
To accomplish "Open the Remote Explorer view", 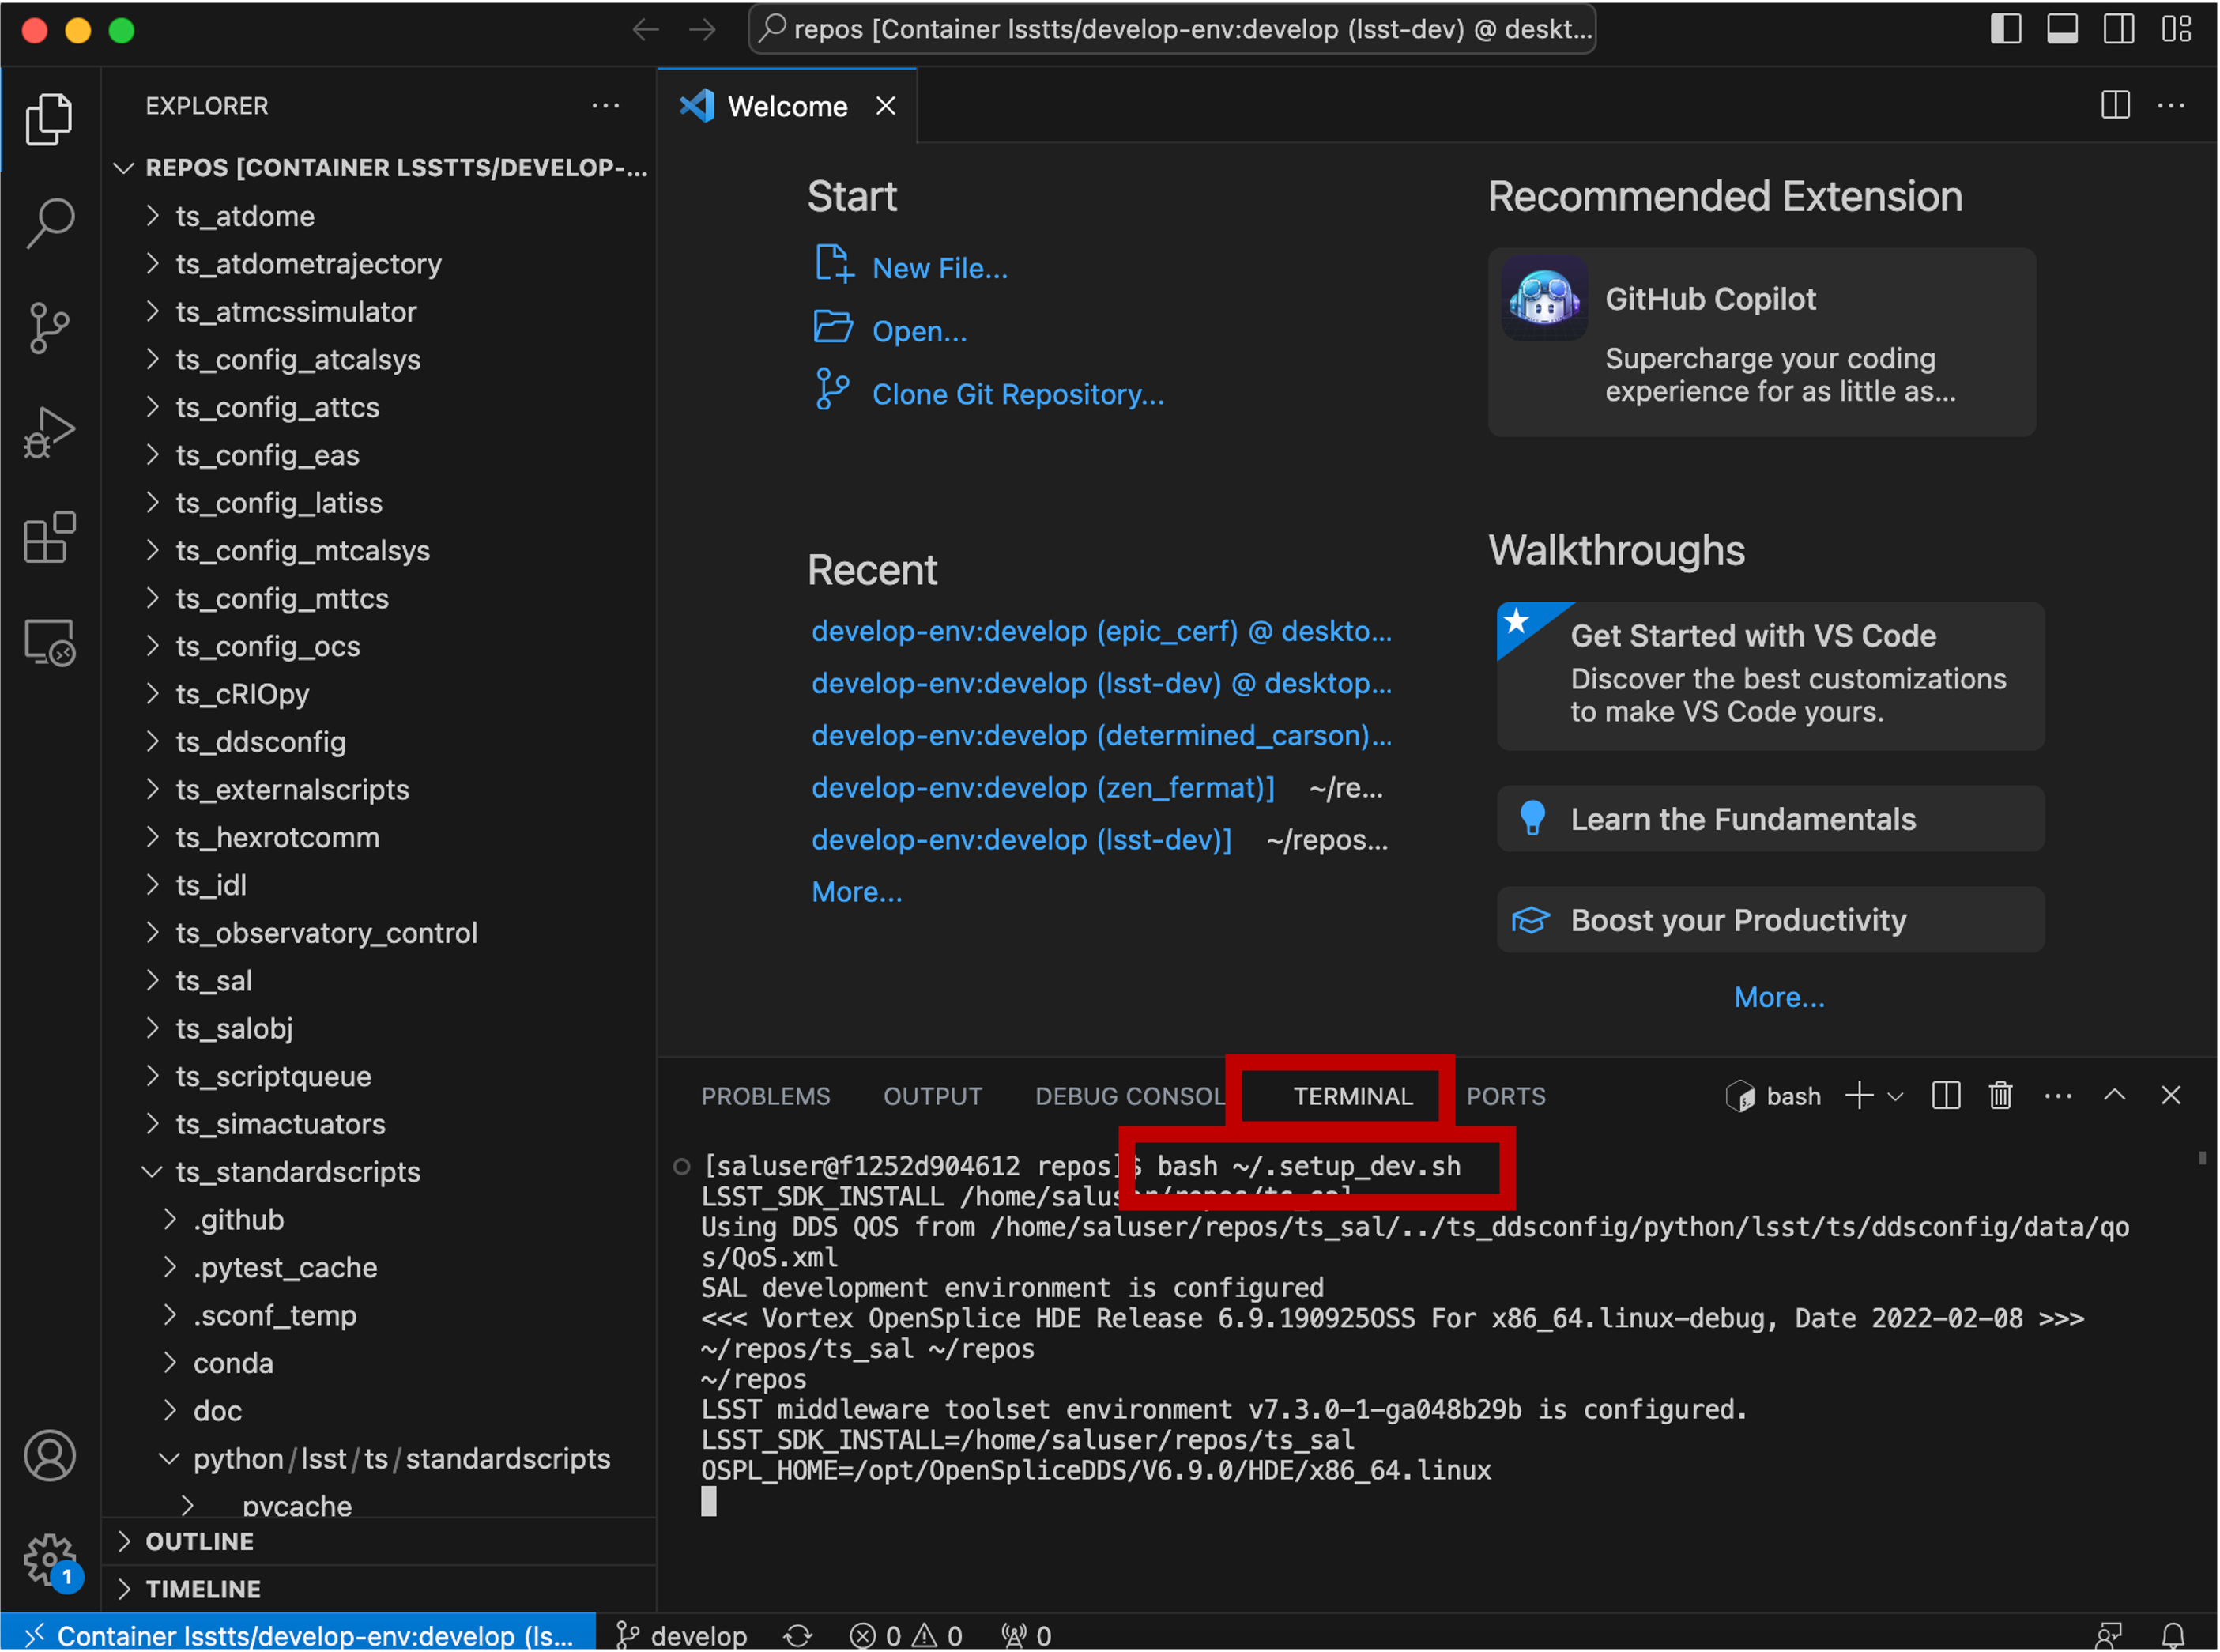I will click(x=49, y=643).
